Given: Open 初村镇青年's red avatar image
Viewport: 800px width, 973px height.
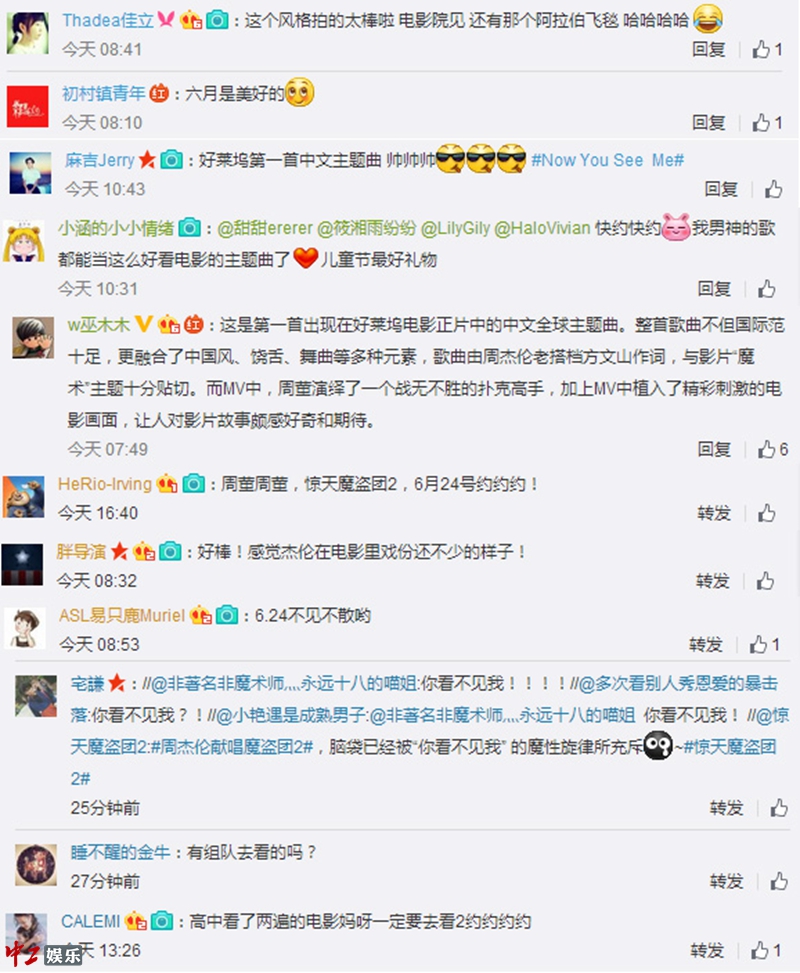Looking at the screenshot, I should (28, 107).
